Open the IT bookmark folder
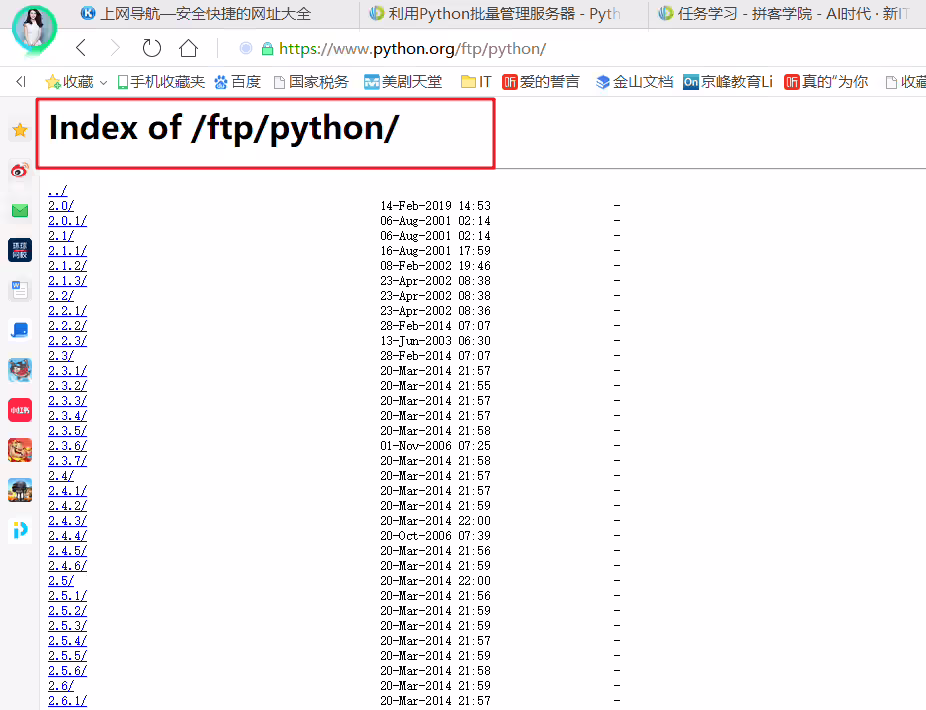 [476, 82]
